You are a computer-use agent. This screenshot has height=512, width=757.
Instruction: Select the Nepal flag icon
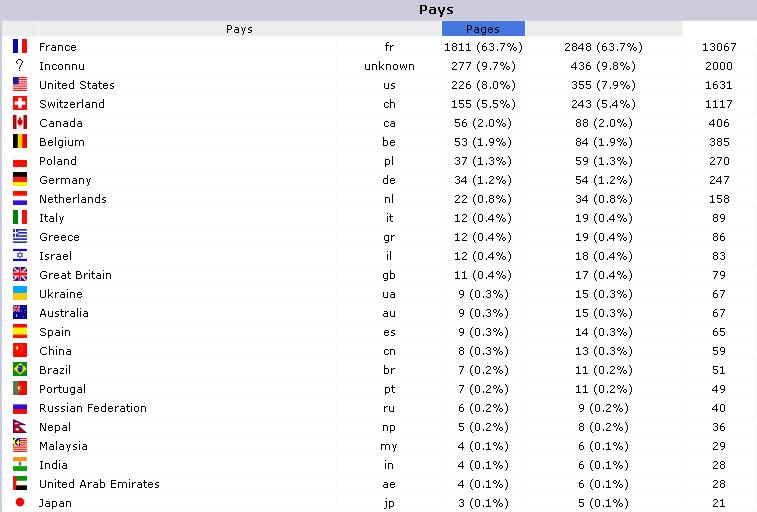[x=20, y=427]
